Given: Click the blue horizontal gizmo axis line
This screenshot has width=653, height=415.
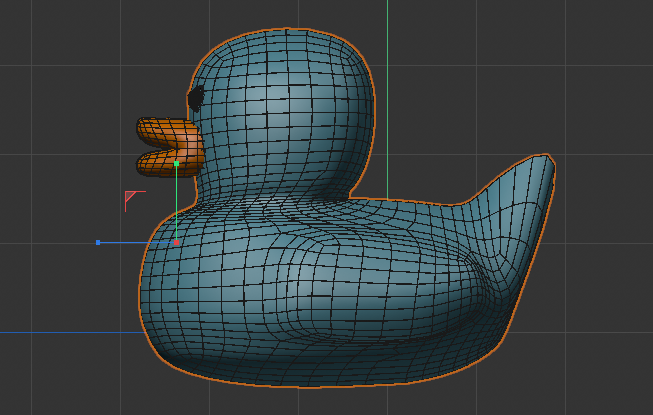Looking at the screenshot, I should point(137,242).
